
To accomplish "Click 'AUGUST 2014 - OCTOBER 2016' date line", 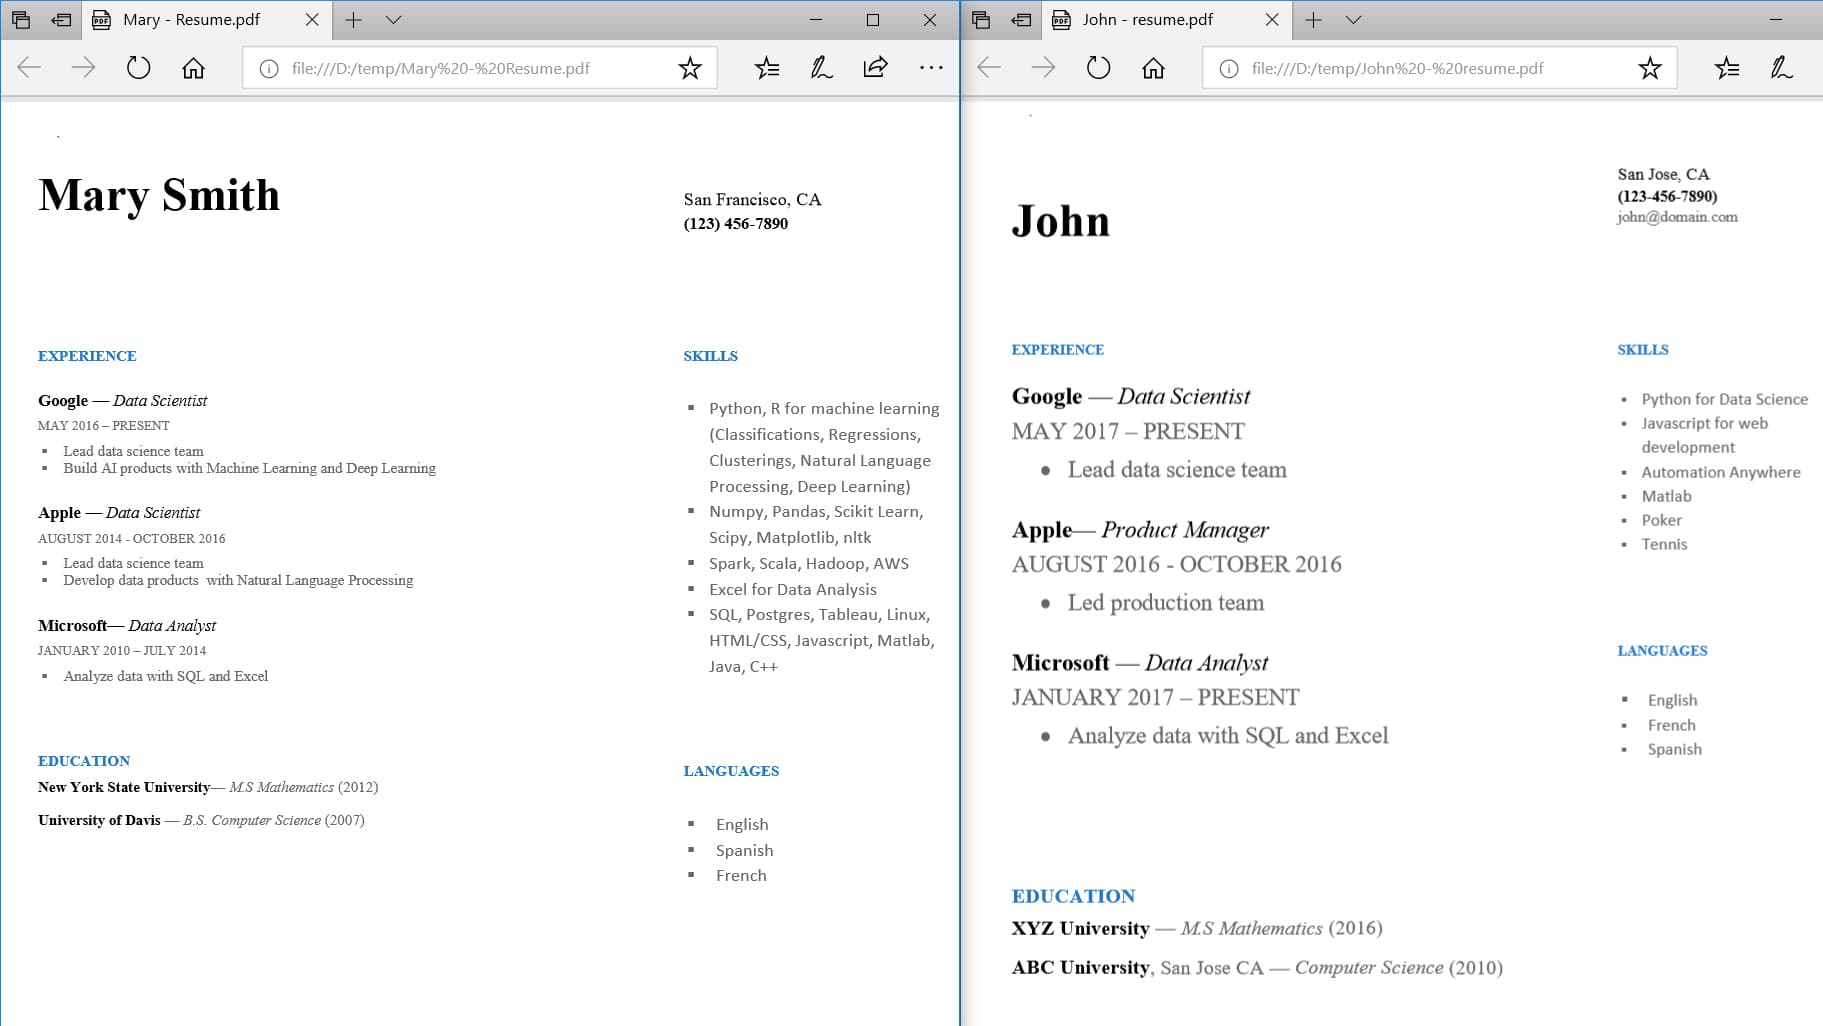I will pos(132,538).
